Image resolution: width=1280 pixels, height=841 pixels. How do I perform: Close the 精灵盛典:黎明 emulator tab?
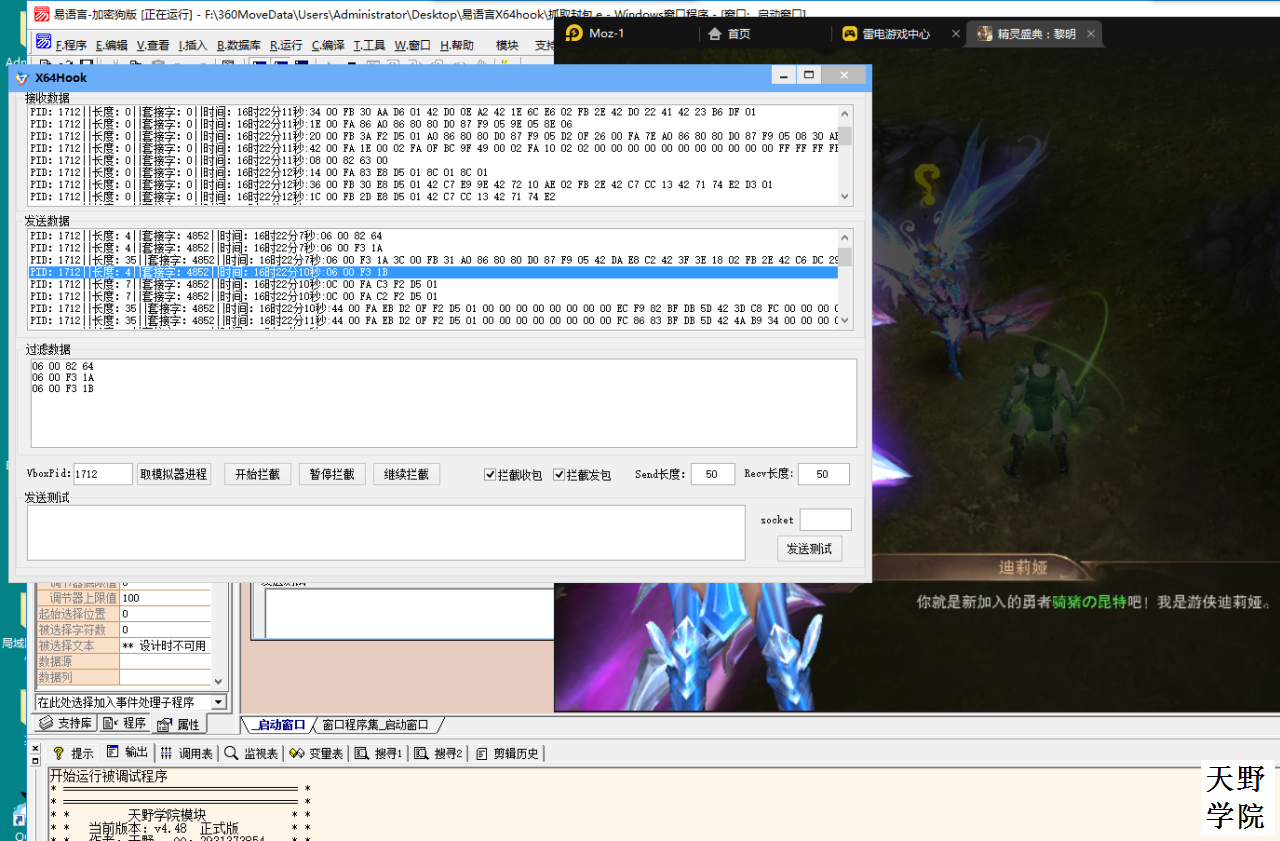click(1091, 34)
